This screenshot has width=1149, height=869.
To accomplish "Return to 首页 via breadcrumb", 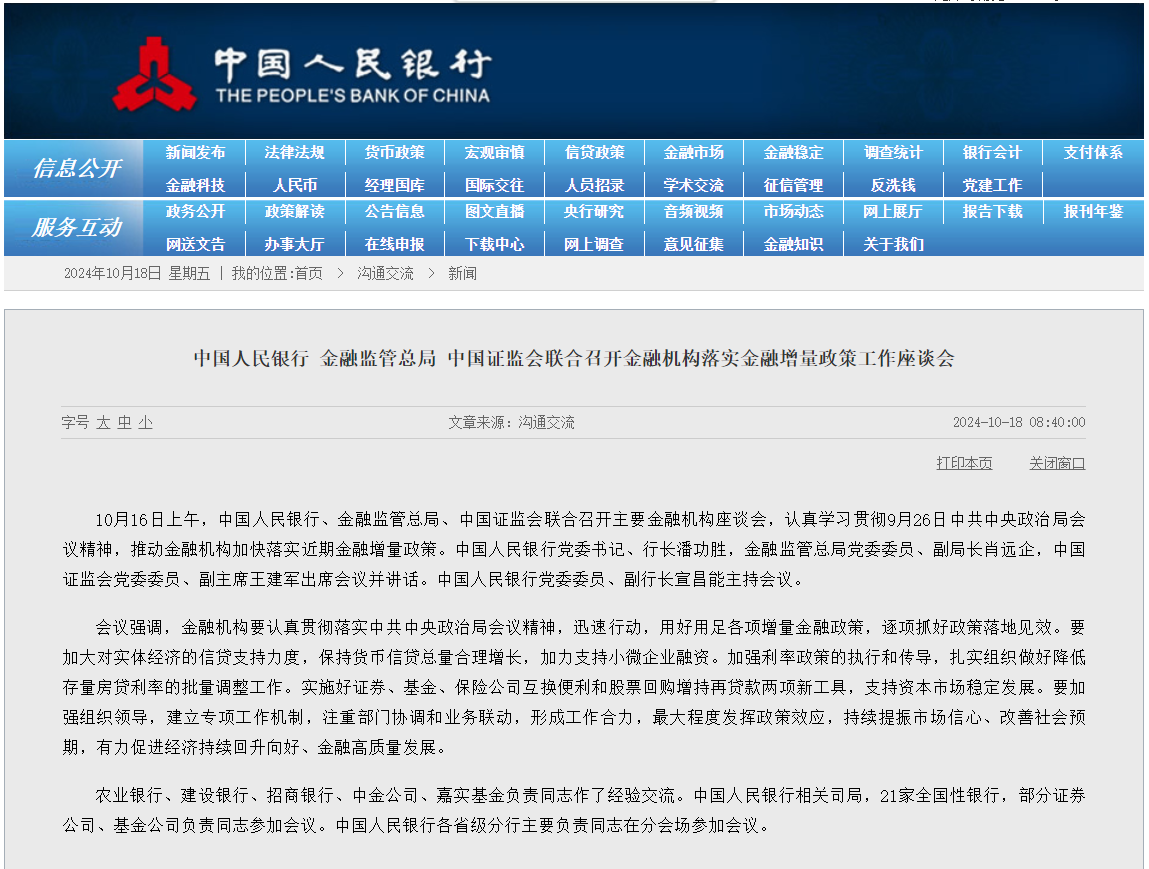I will click(x=309, y=273).
